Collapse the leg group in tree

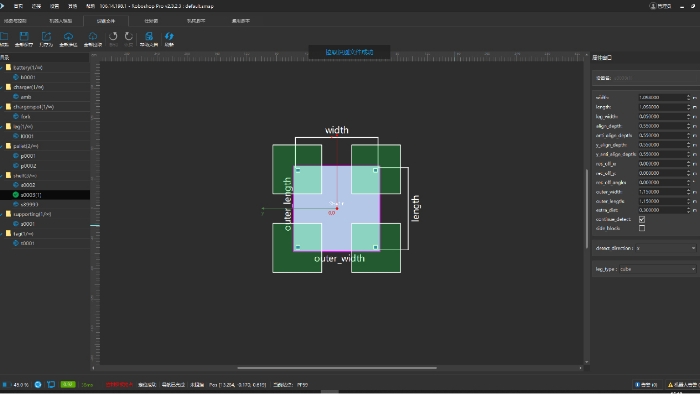tap(2, 127)
